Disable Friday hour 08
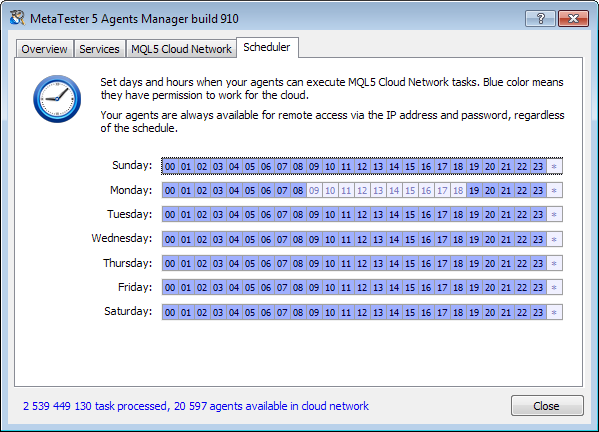Viewport: 599px width, 432px height. pos(298,288)
